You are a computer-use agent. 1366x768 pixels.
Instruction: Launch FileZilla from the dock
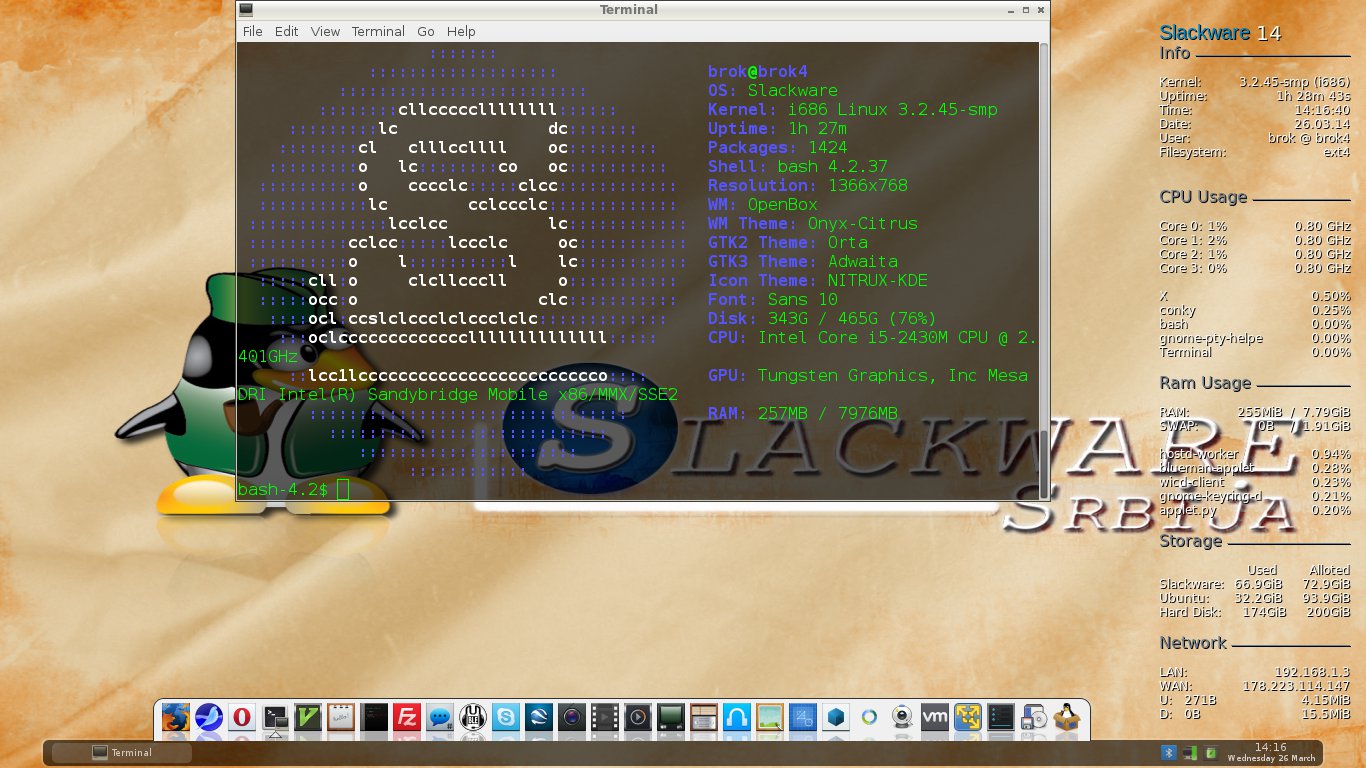tap(407, 717)
